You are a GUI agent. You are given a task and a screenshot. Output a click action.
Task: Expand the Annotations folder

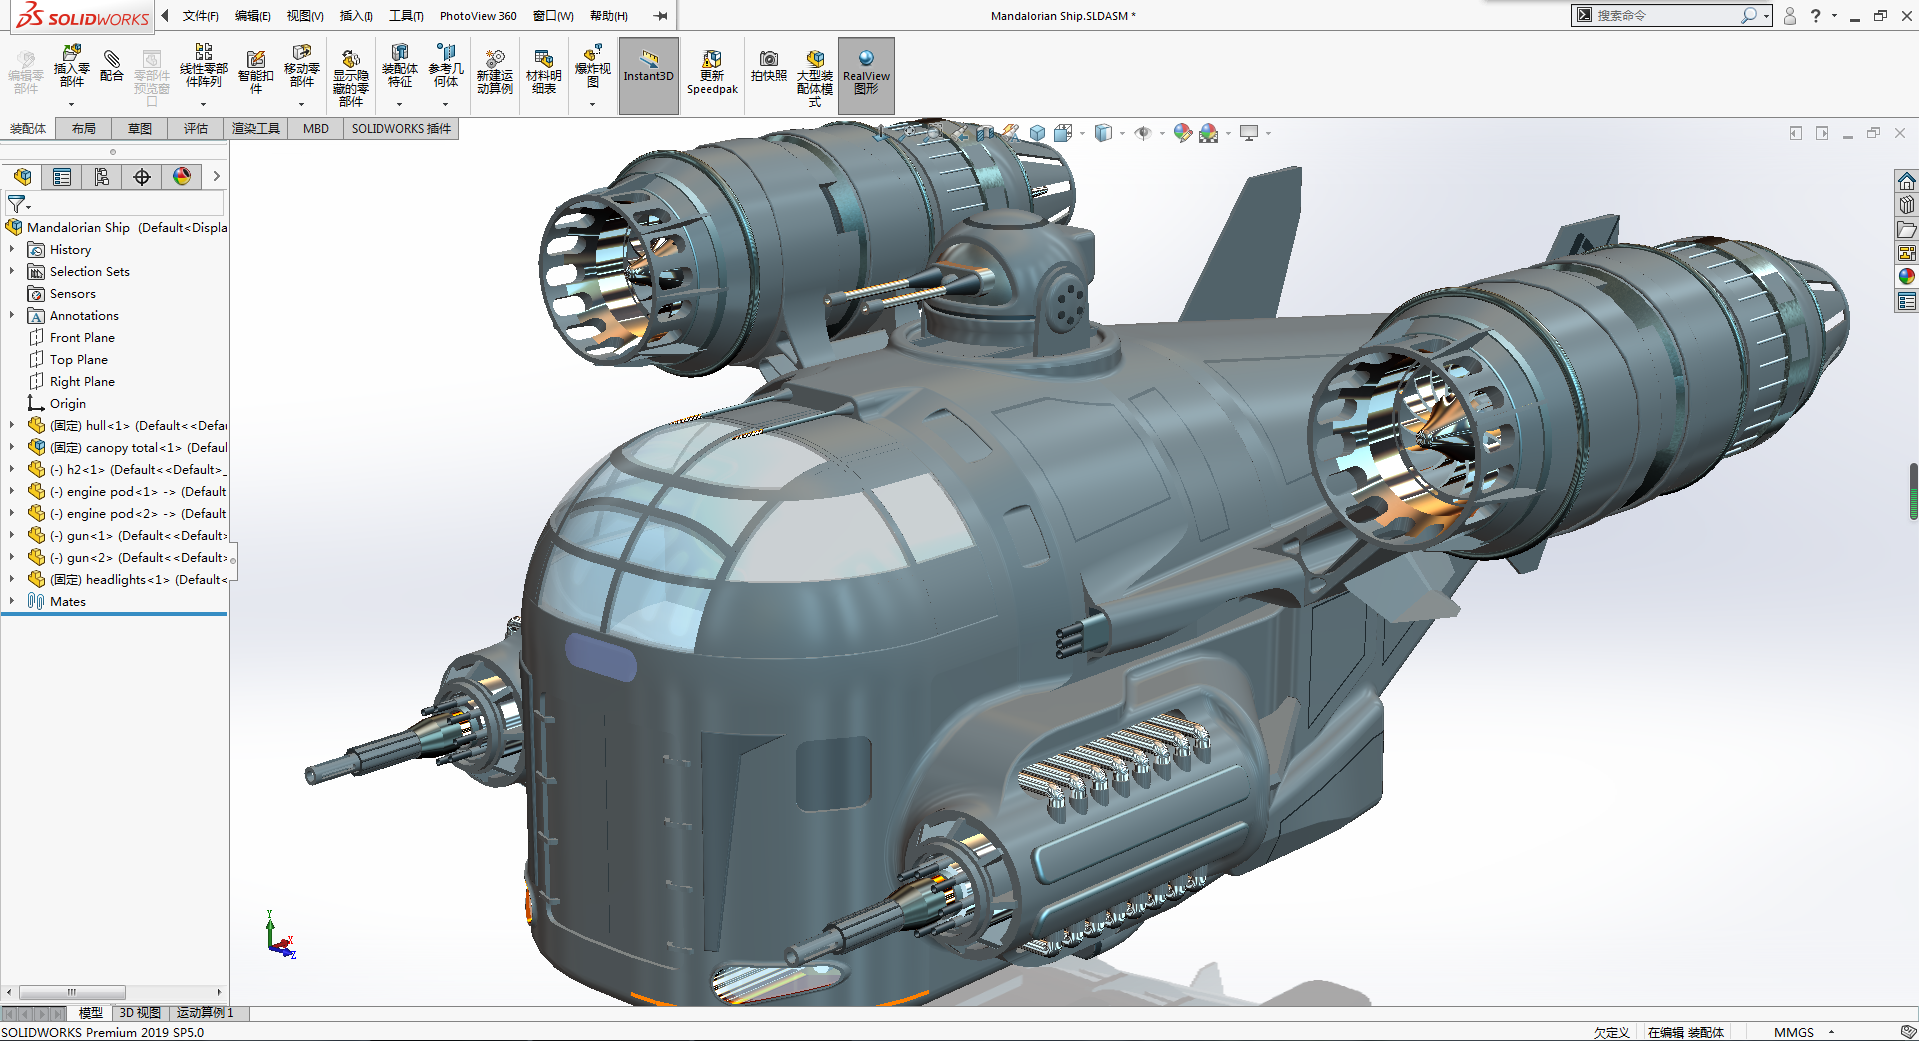coord(12,315)
